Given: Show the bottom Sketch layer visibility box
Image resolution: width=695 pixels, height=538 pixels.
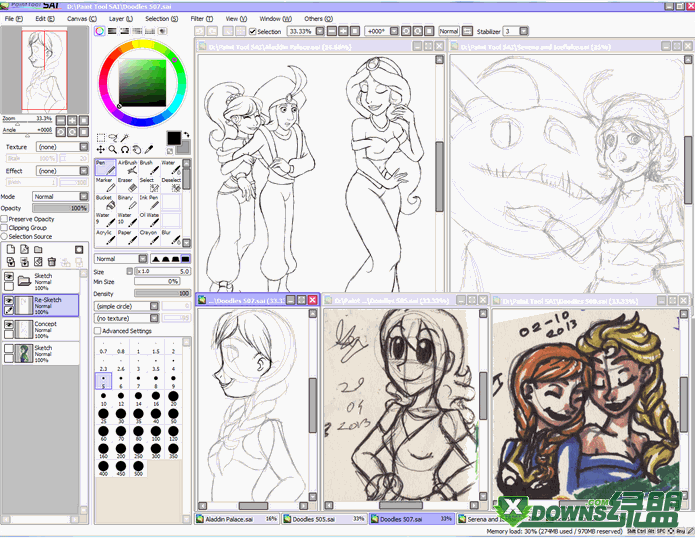Looking at the screenshot, I should click(x=8, y=348).
